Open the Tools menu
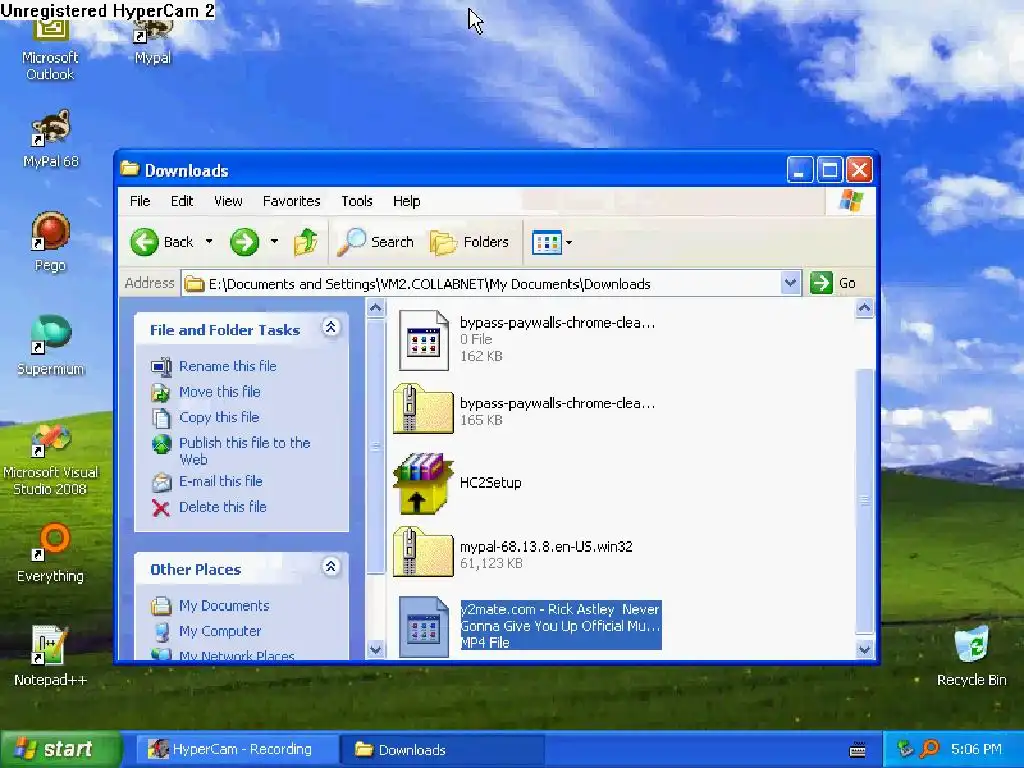Screen dimensions: 1024x768 point(357,201)
